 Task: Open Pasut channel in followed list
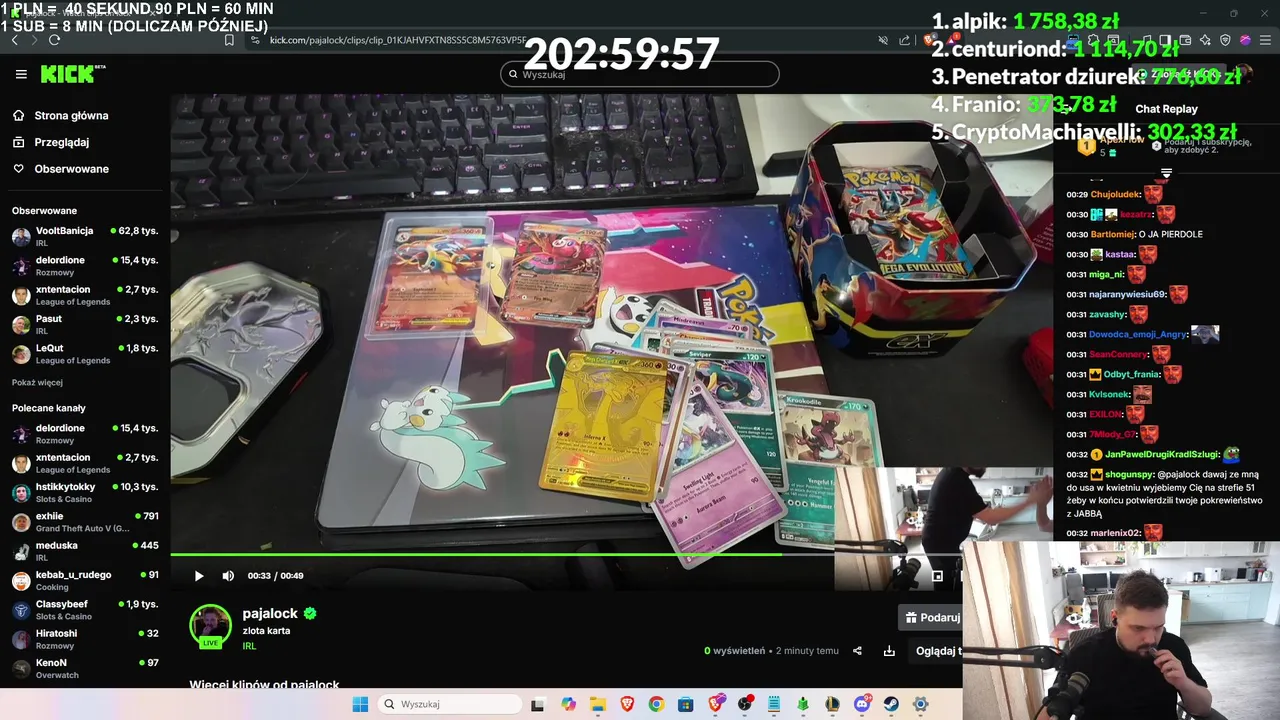(x=85, y=324)
